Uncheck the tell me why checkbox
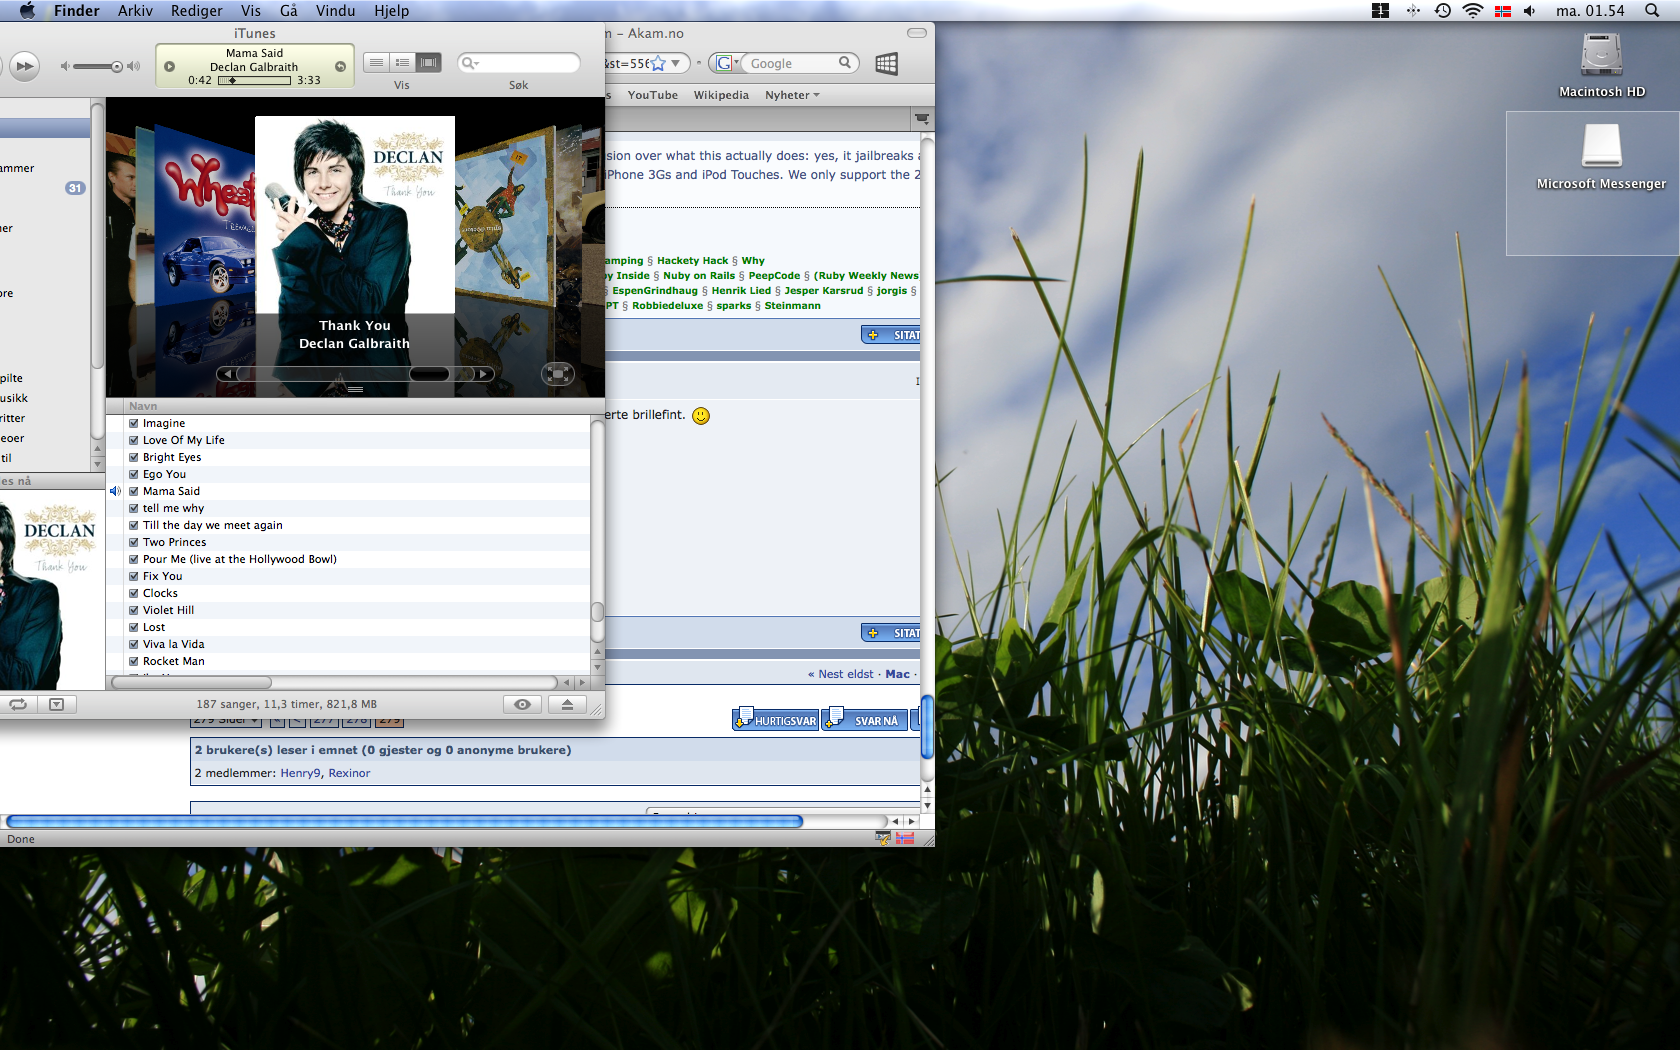This screenshot has height=1050, width=1680. point(134,508)
